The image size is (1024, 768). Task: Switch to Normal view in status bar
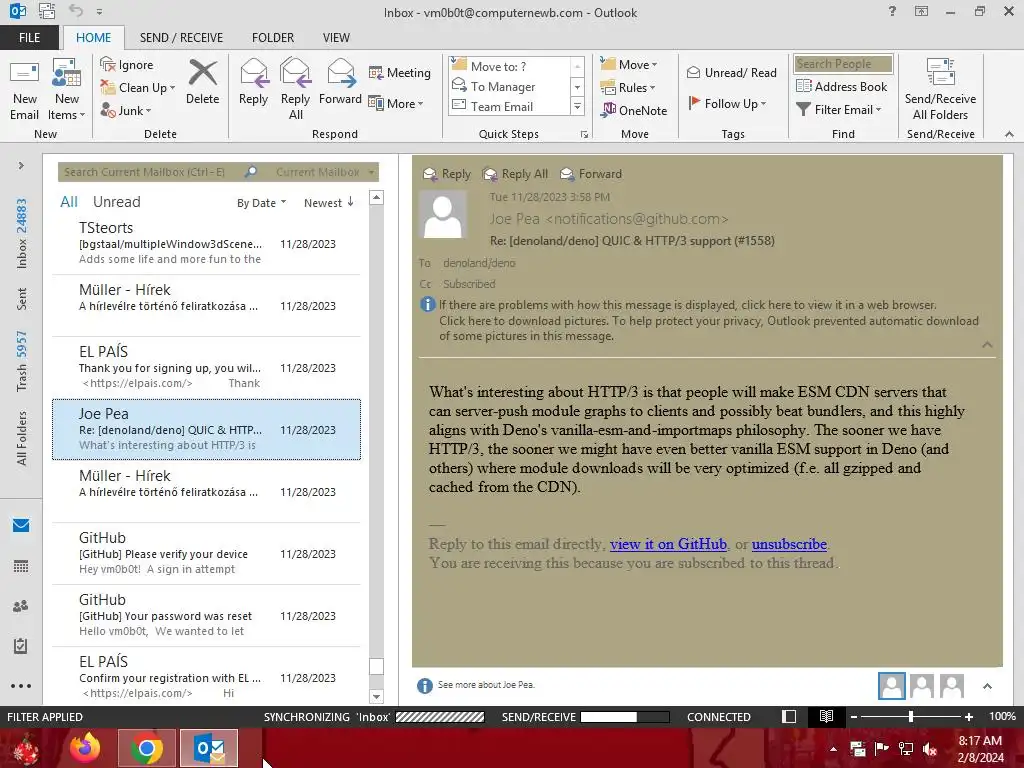click(x=789, y=716)
